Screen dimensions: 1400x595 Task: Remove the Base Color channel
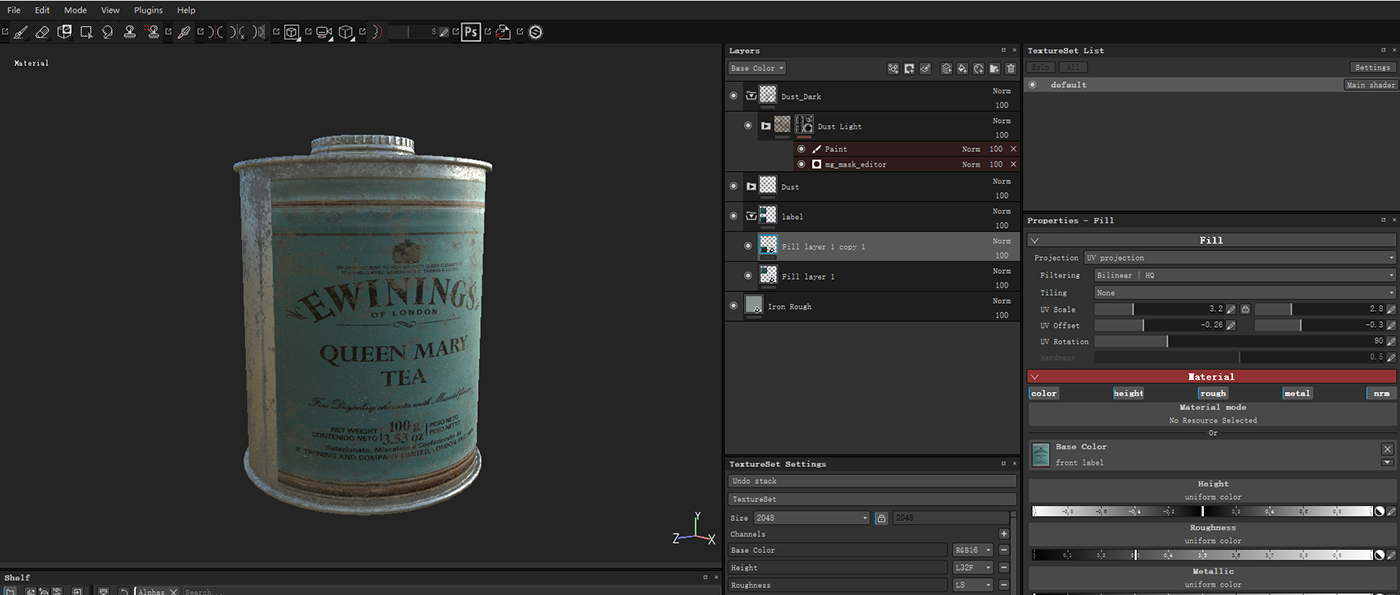coord(1004,550)
